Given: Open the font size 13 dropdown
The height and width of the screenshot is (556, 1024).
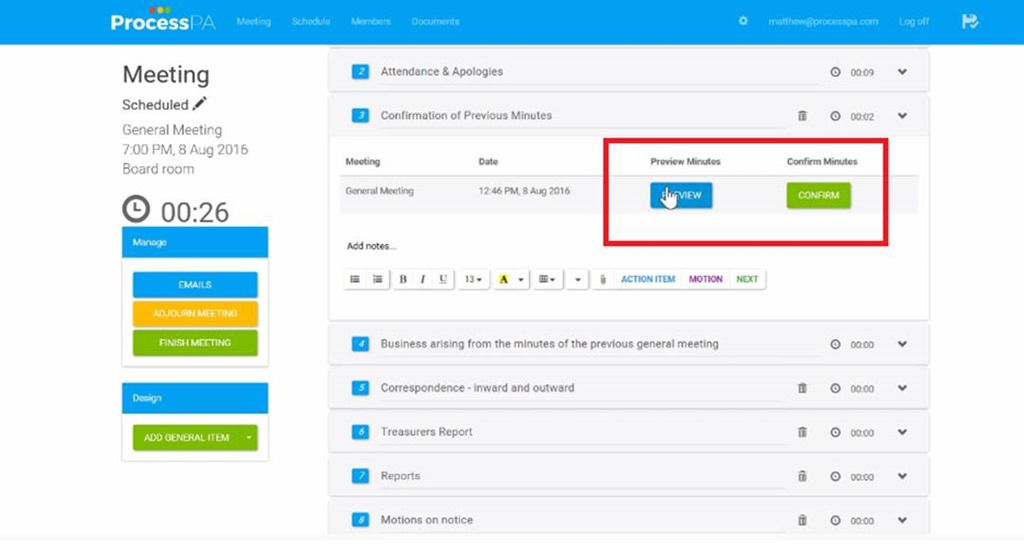Looking at the screenshot, I should tap(473, 280).
